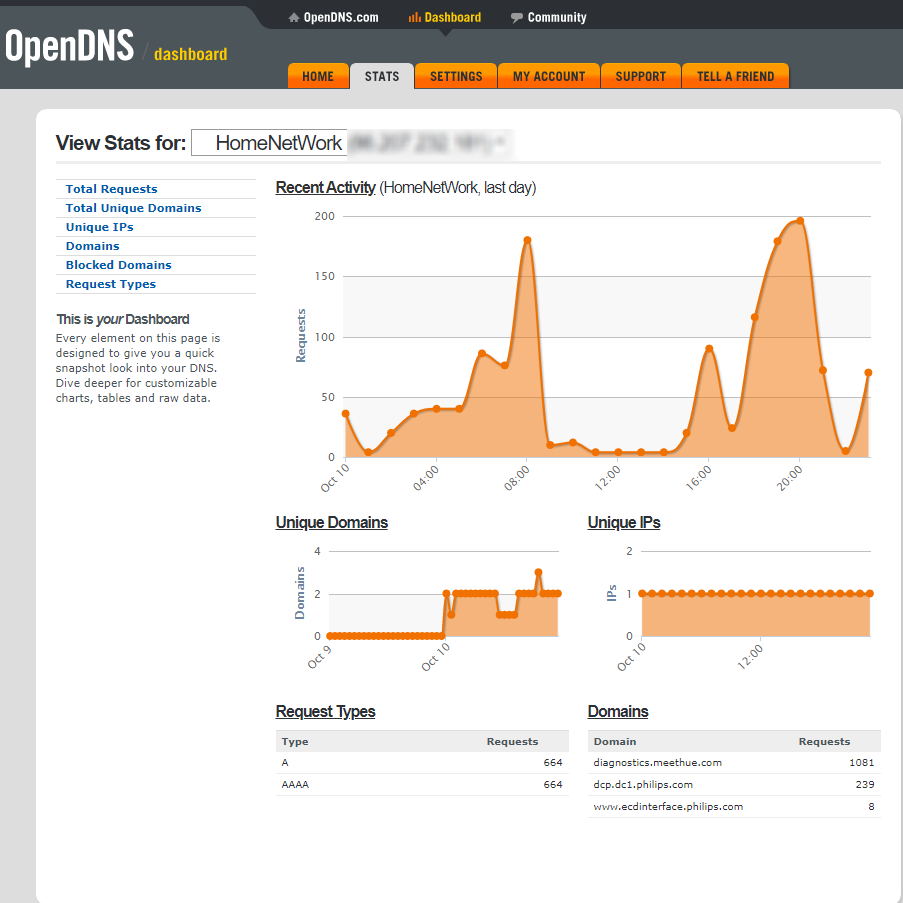Image resolution: width=903 pixels, height=903 pixels.
Task: Click dcp.dc1.philips.com domain row
Action: pyautogui.click(x=734, y=784)
